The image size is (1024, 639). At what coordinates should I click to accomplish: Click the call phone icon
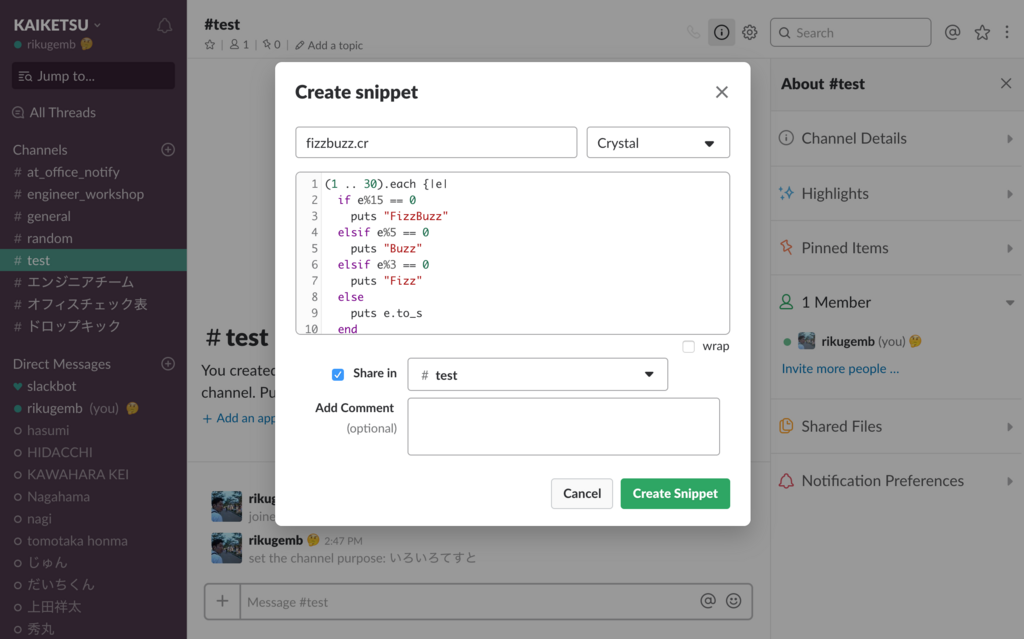[693, 32]
